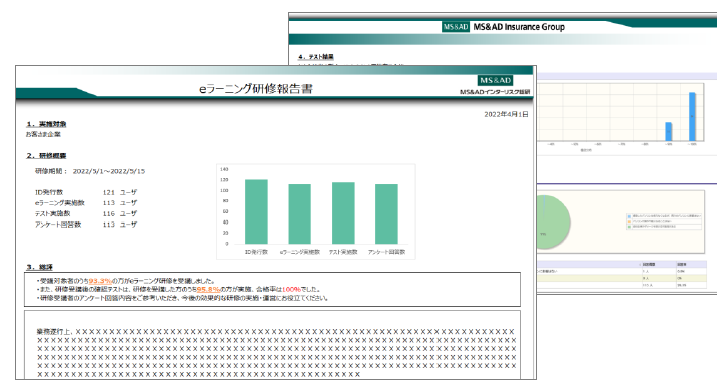Image resolution: width=717 pixels, height=382 pixels.
Task: Click the MS&AD logo on the front report
Action: (495, 81)
